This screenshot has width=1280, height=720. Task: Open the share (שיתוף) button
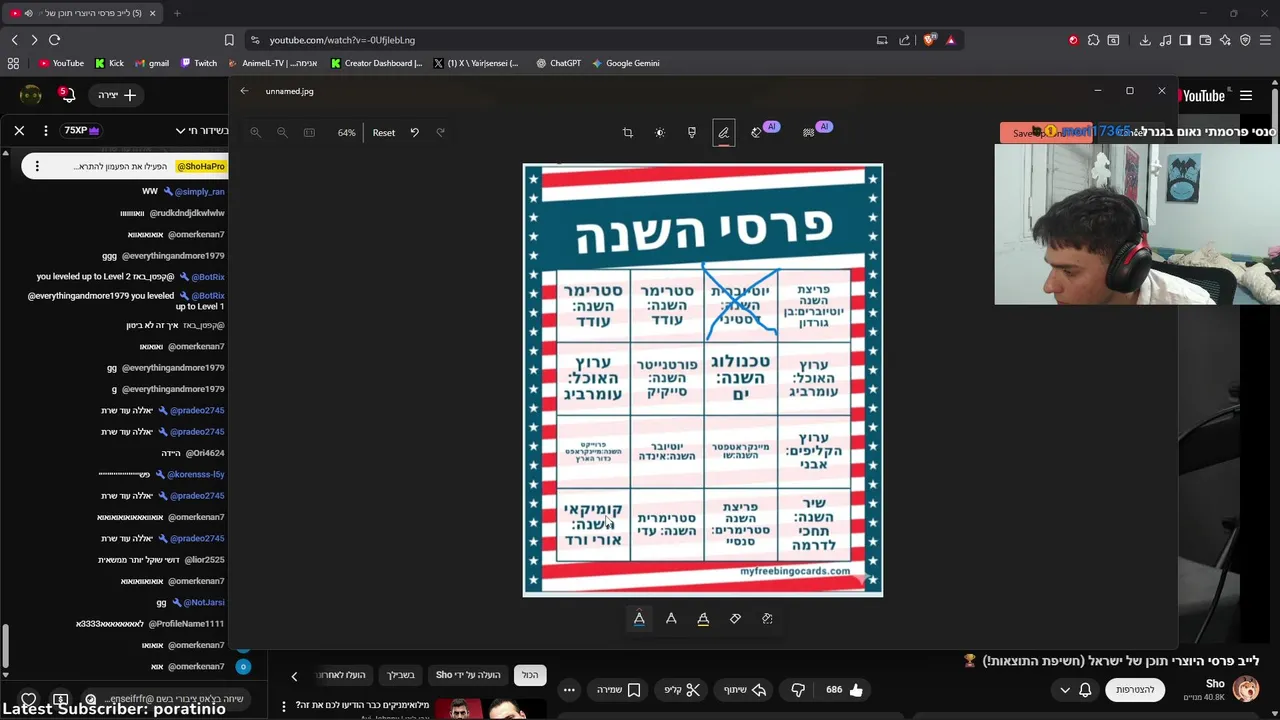coord(745,690)
